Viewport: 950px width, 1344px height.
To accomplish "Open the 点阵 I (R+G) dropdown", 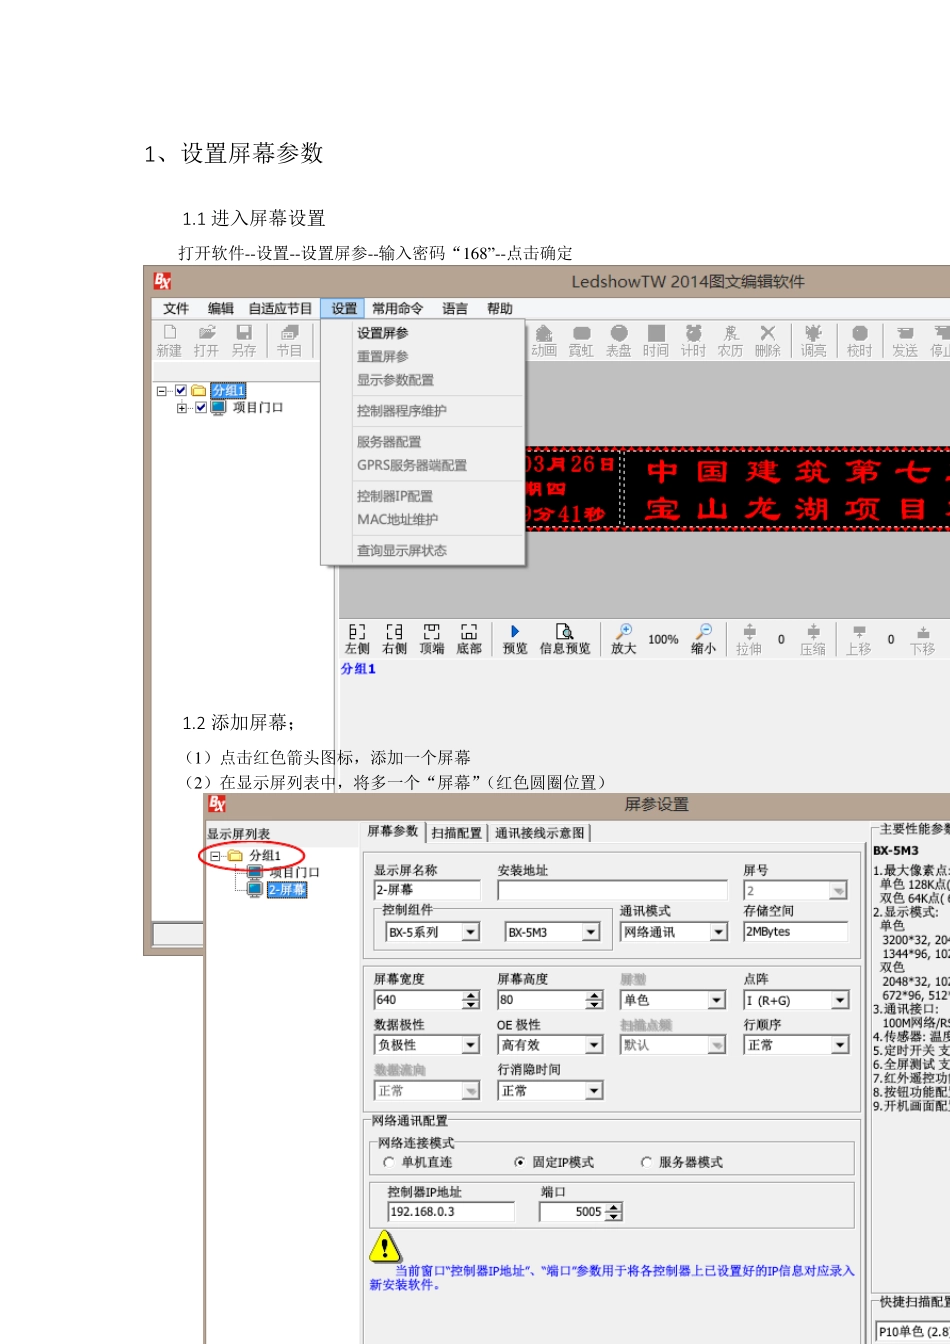I will 840,1000.
